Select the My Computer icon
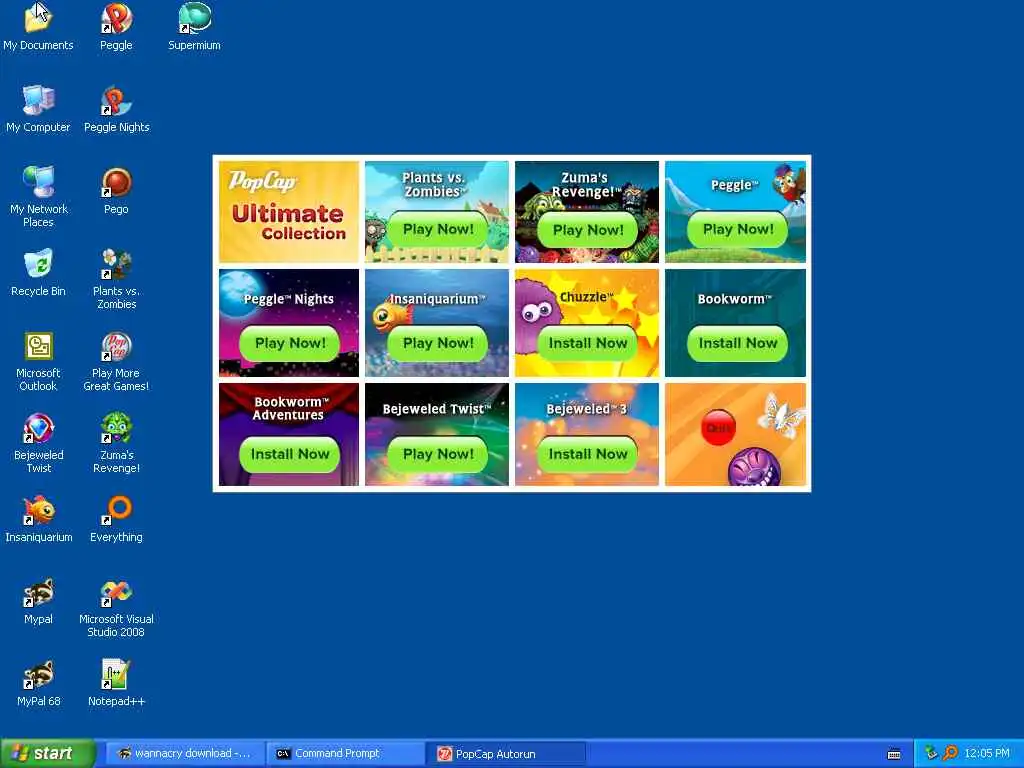Viewport: 1024px width, 768px height. point(39,109)
